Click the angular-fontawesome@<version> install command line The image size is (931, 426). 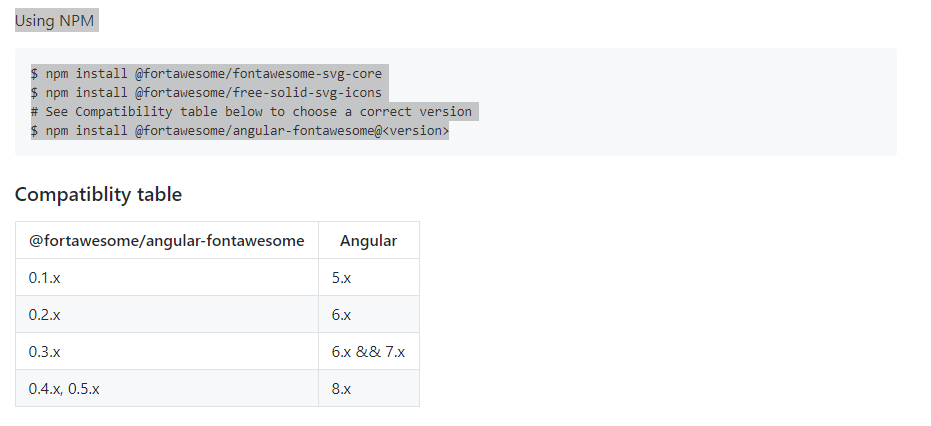(240, 131)
